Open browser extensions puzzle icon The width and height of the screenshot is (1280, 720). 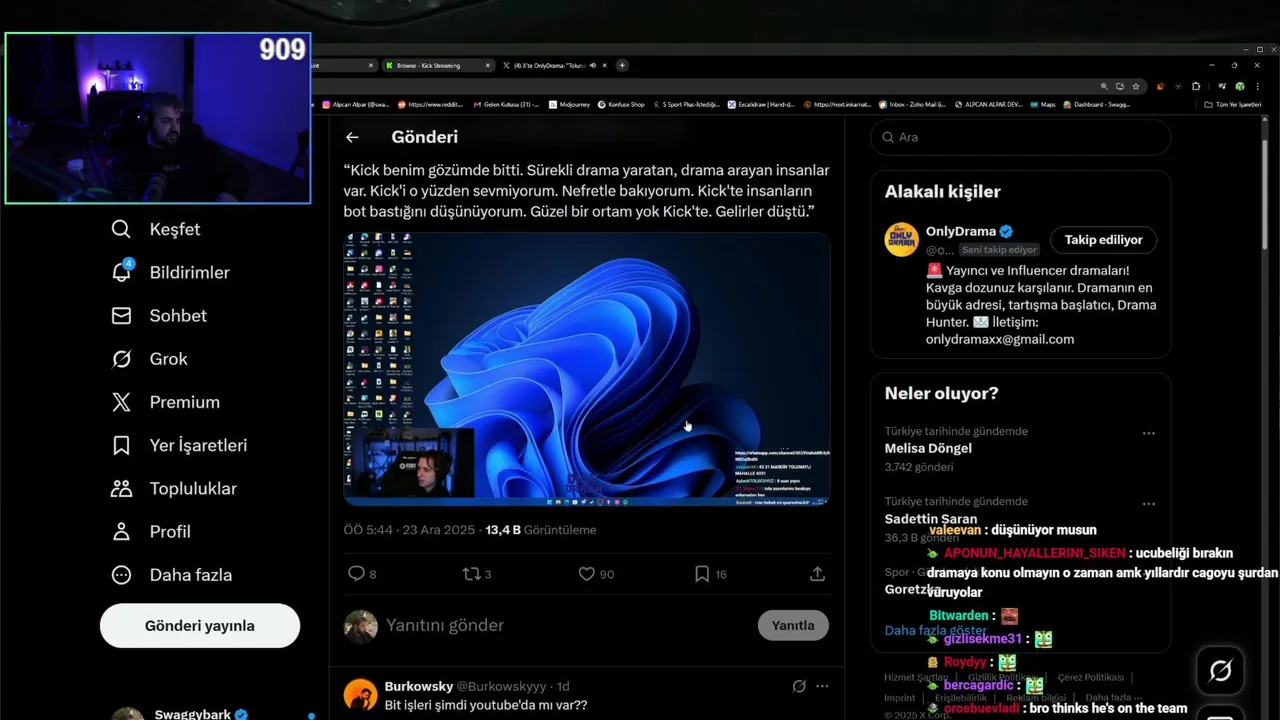click(x=1196, y=86)
